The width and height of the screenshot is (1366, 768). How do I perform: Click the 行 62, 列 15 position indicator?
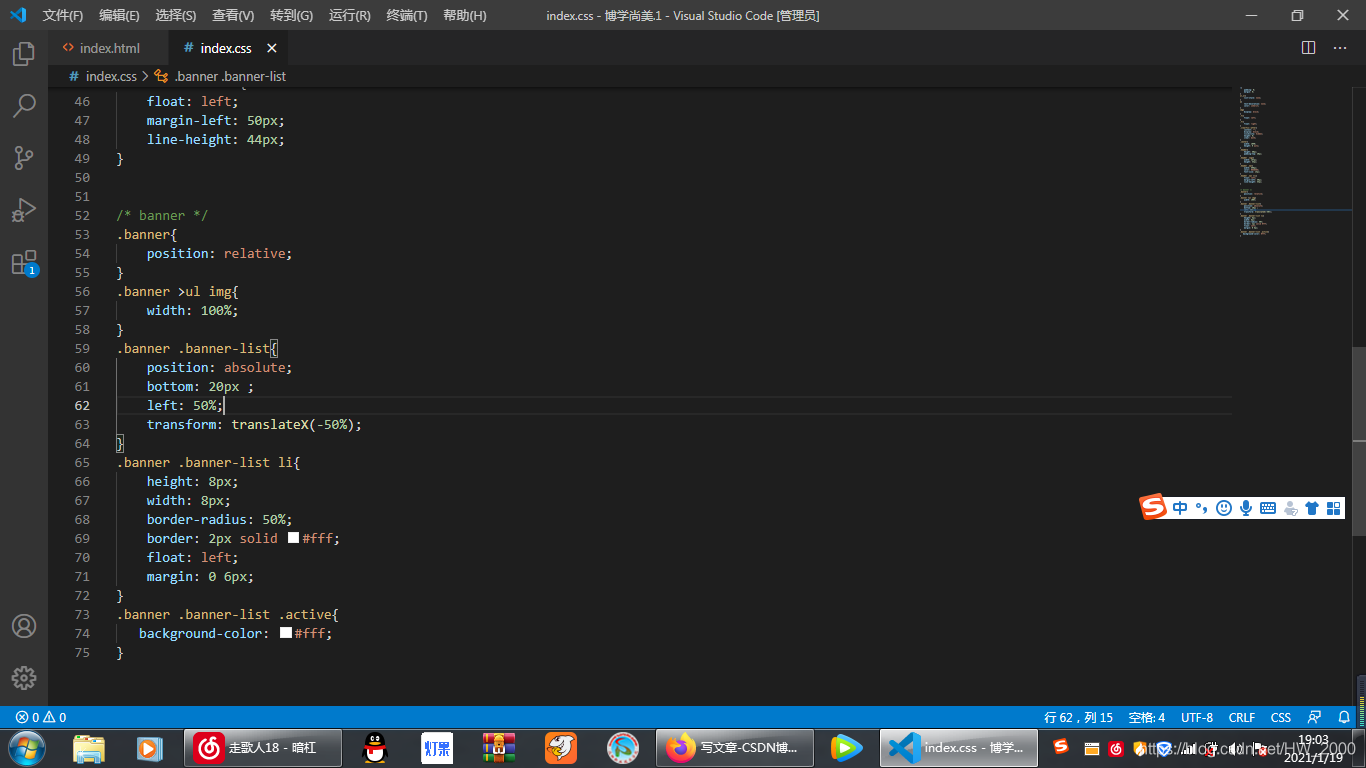(x=1079, y=717)
